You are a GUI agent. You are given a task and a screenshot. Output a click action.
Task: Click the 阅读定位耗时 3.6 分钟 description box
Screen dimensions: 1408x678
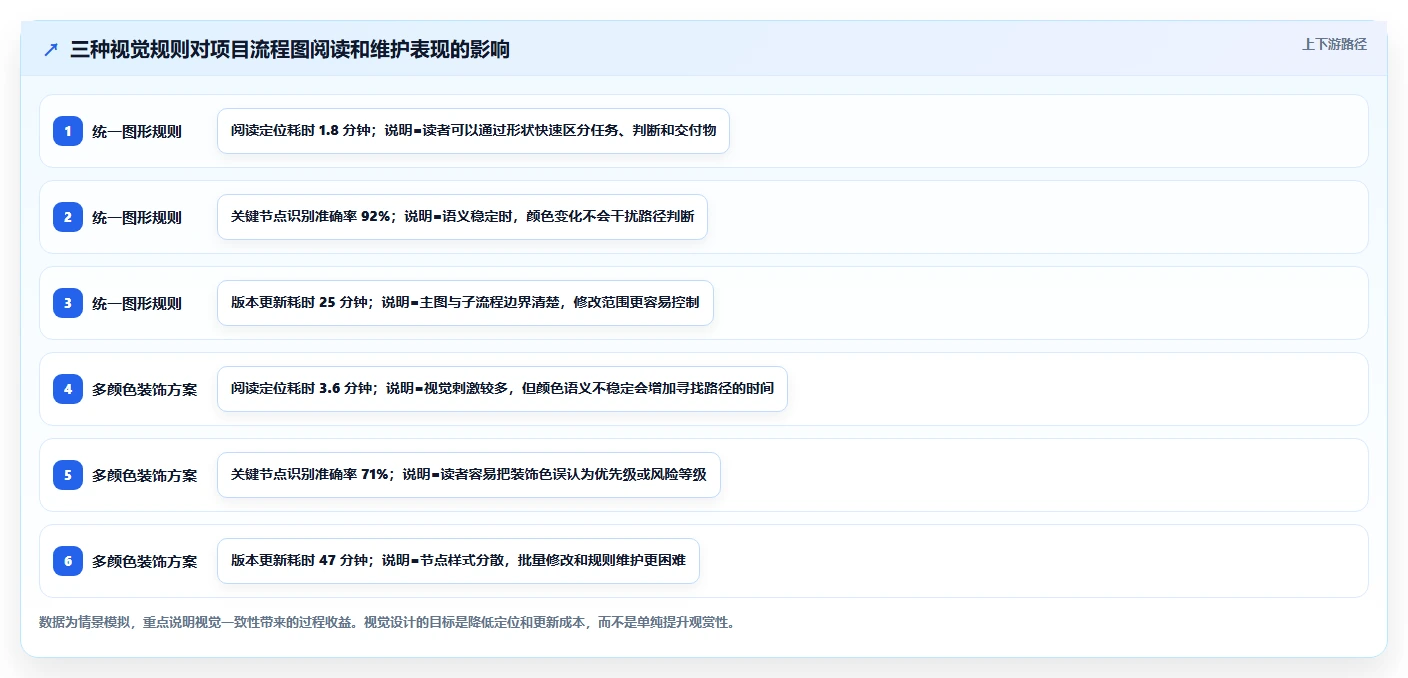pyautogui.click(x=502, y=389)
